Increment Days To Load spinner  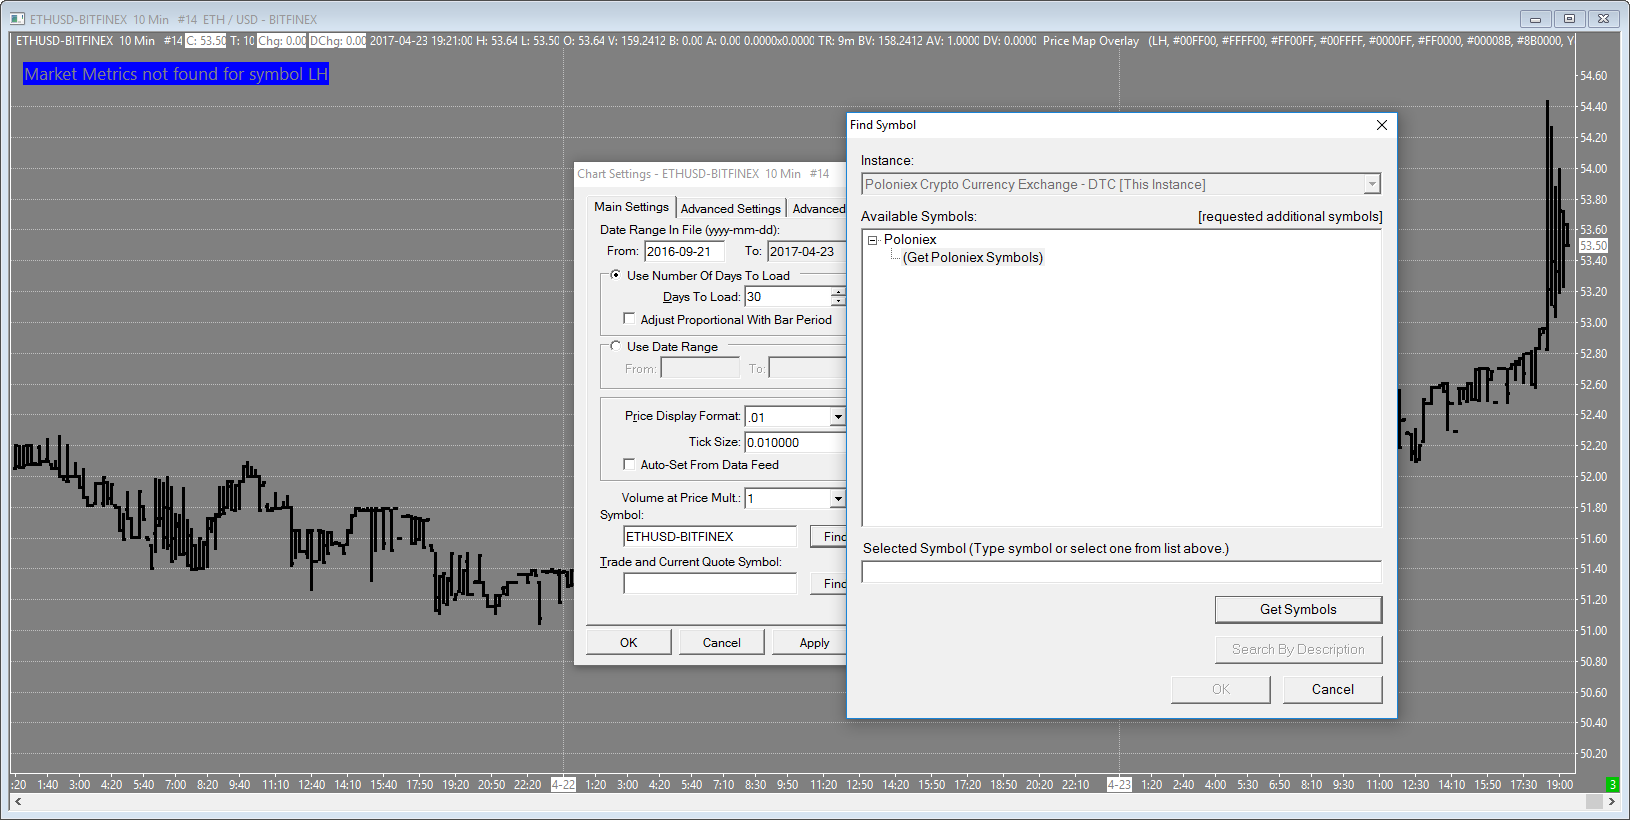tap(838, 292)
